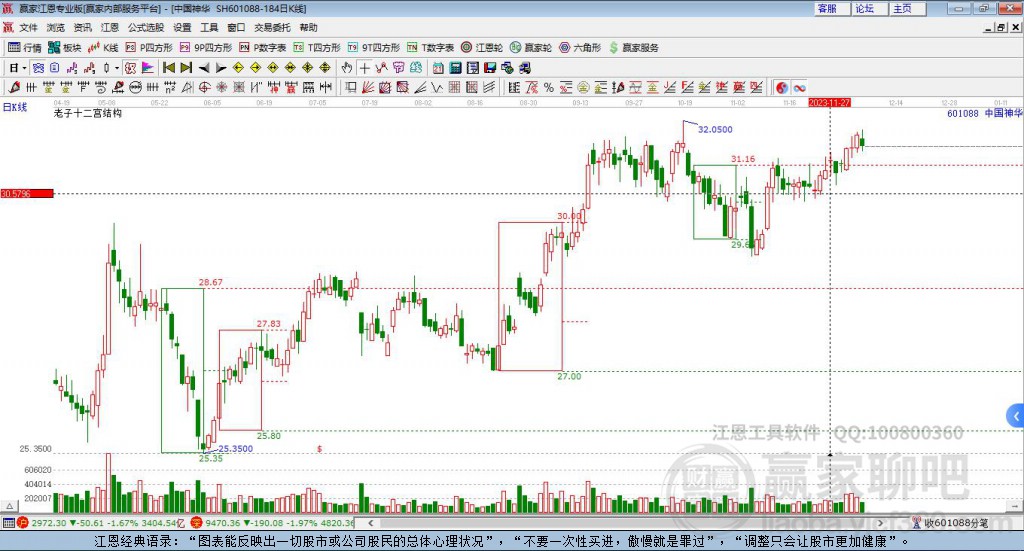The height and width of the screenshot is (551, 1024).
Task: Select the triangle ruler angle tool
Action: click(x=187, y=87)
